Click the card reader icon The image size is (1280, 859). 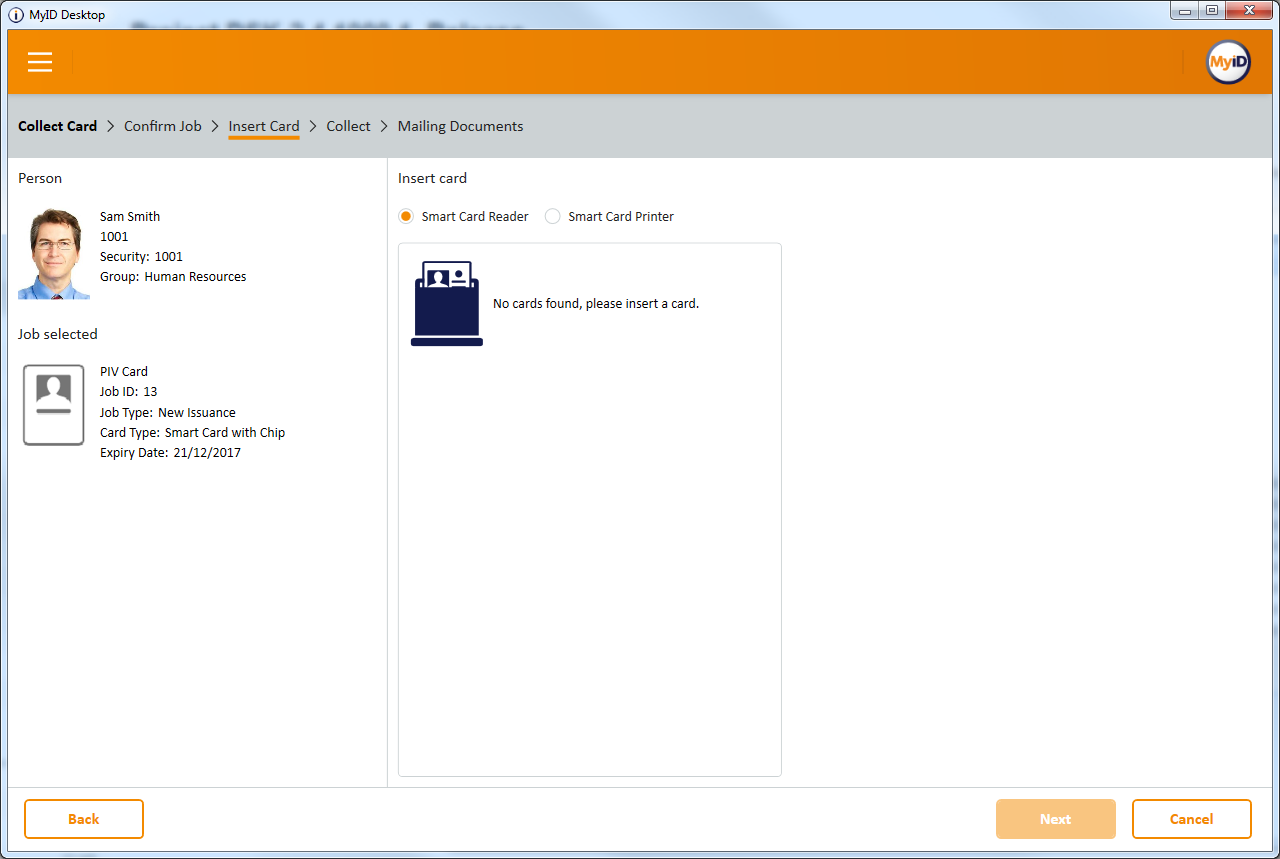(447, 304)
